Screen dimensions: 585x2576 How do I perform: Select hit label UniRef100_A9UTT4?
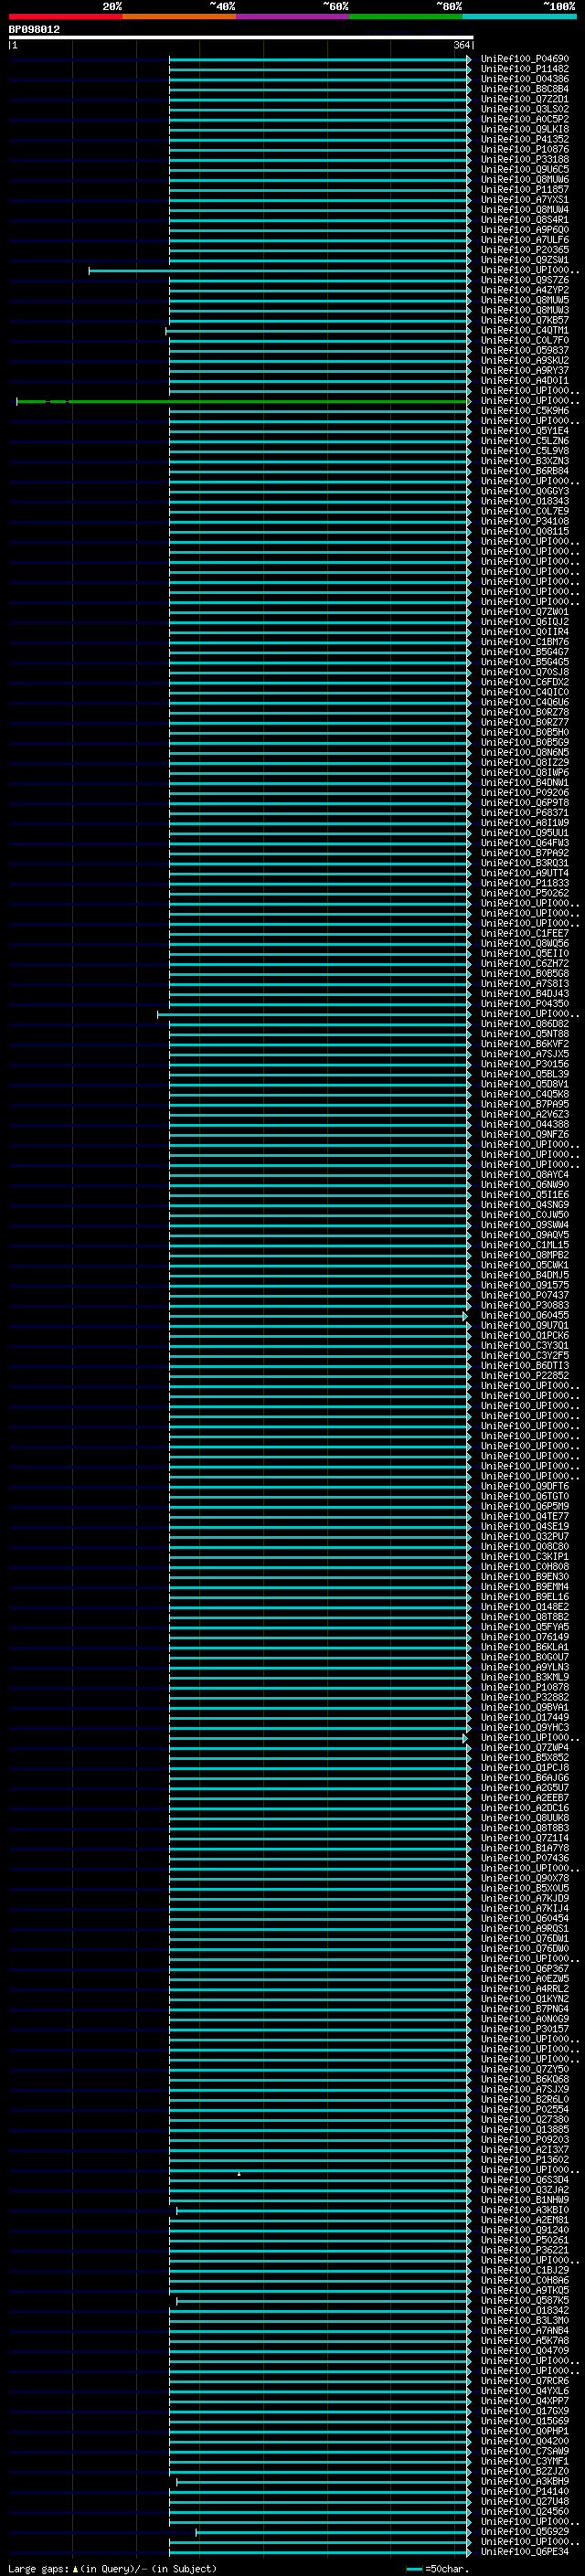click(x=525, y=873)
